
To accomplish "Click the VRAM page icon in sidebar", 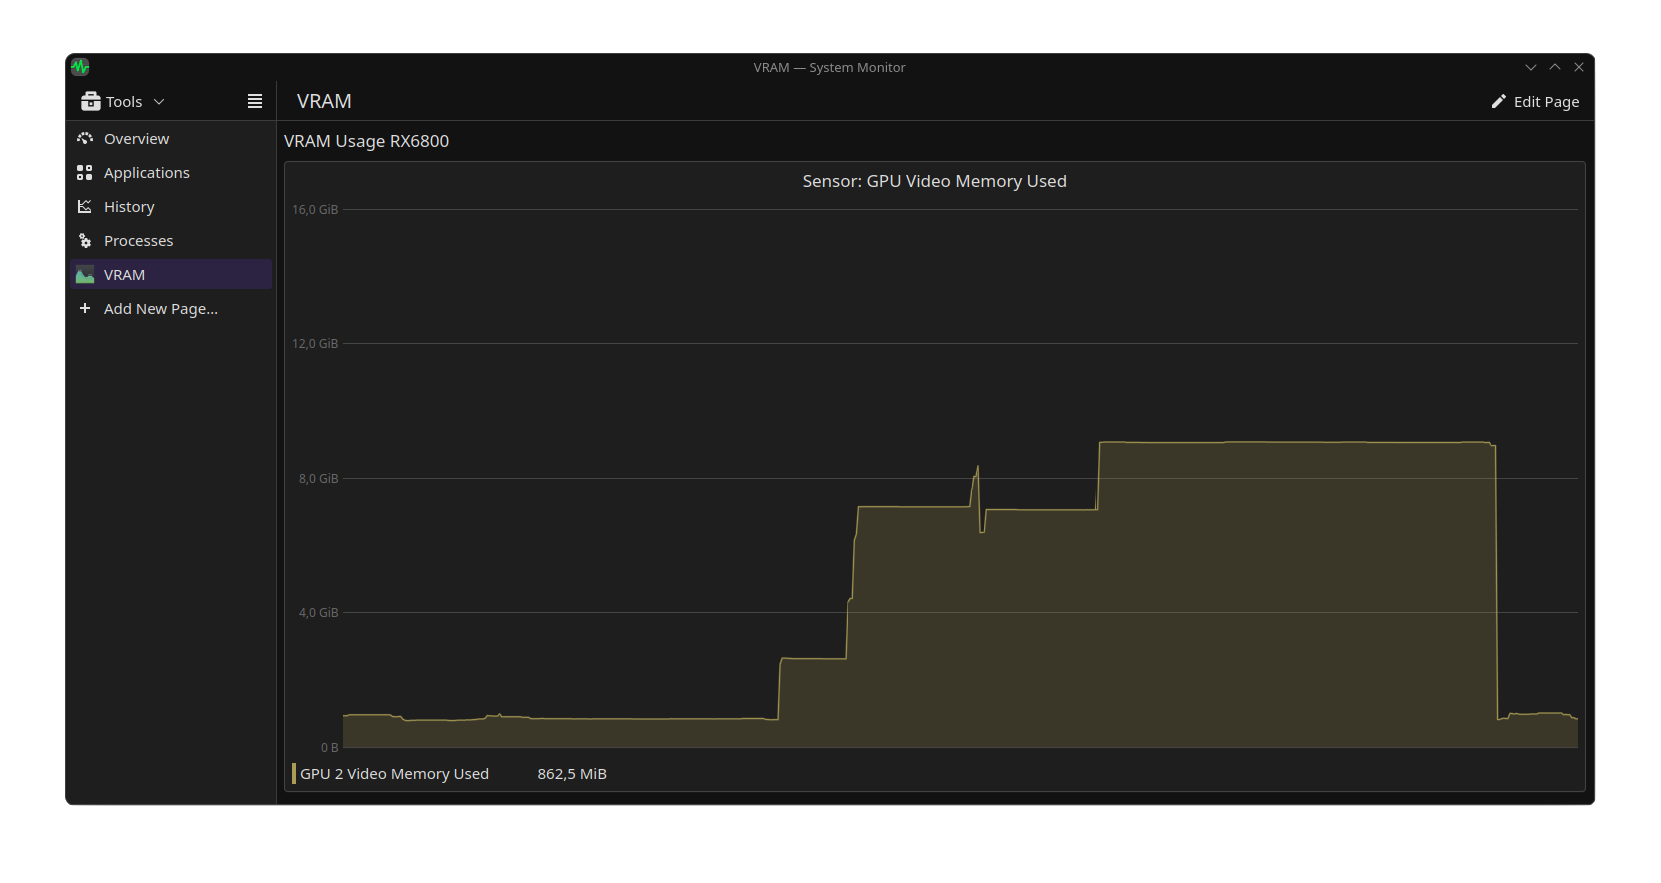I will (x=85, y=274).
